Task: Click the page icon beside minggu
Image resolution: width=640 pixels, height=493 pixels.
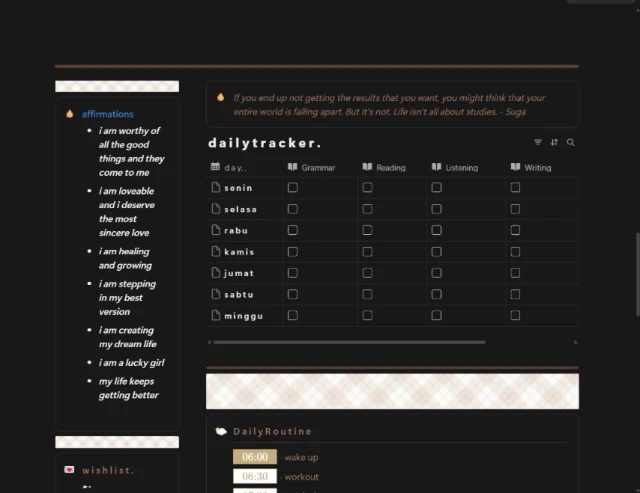Action: [216, 315]
